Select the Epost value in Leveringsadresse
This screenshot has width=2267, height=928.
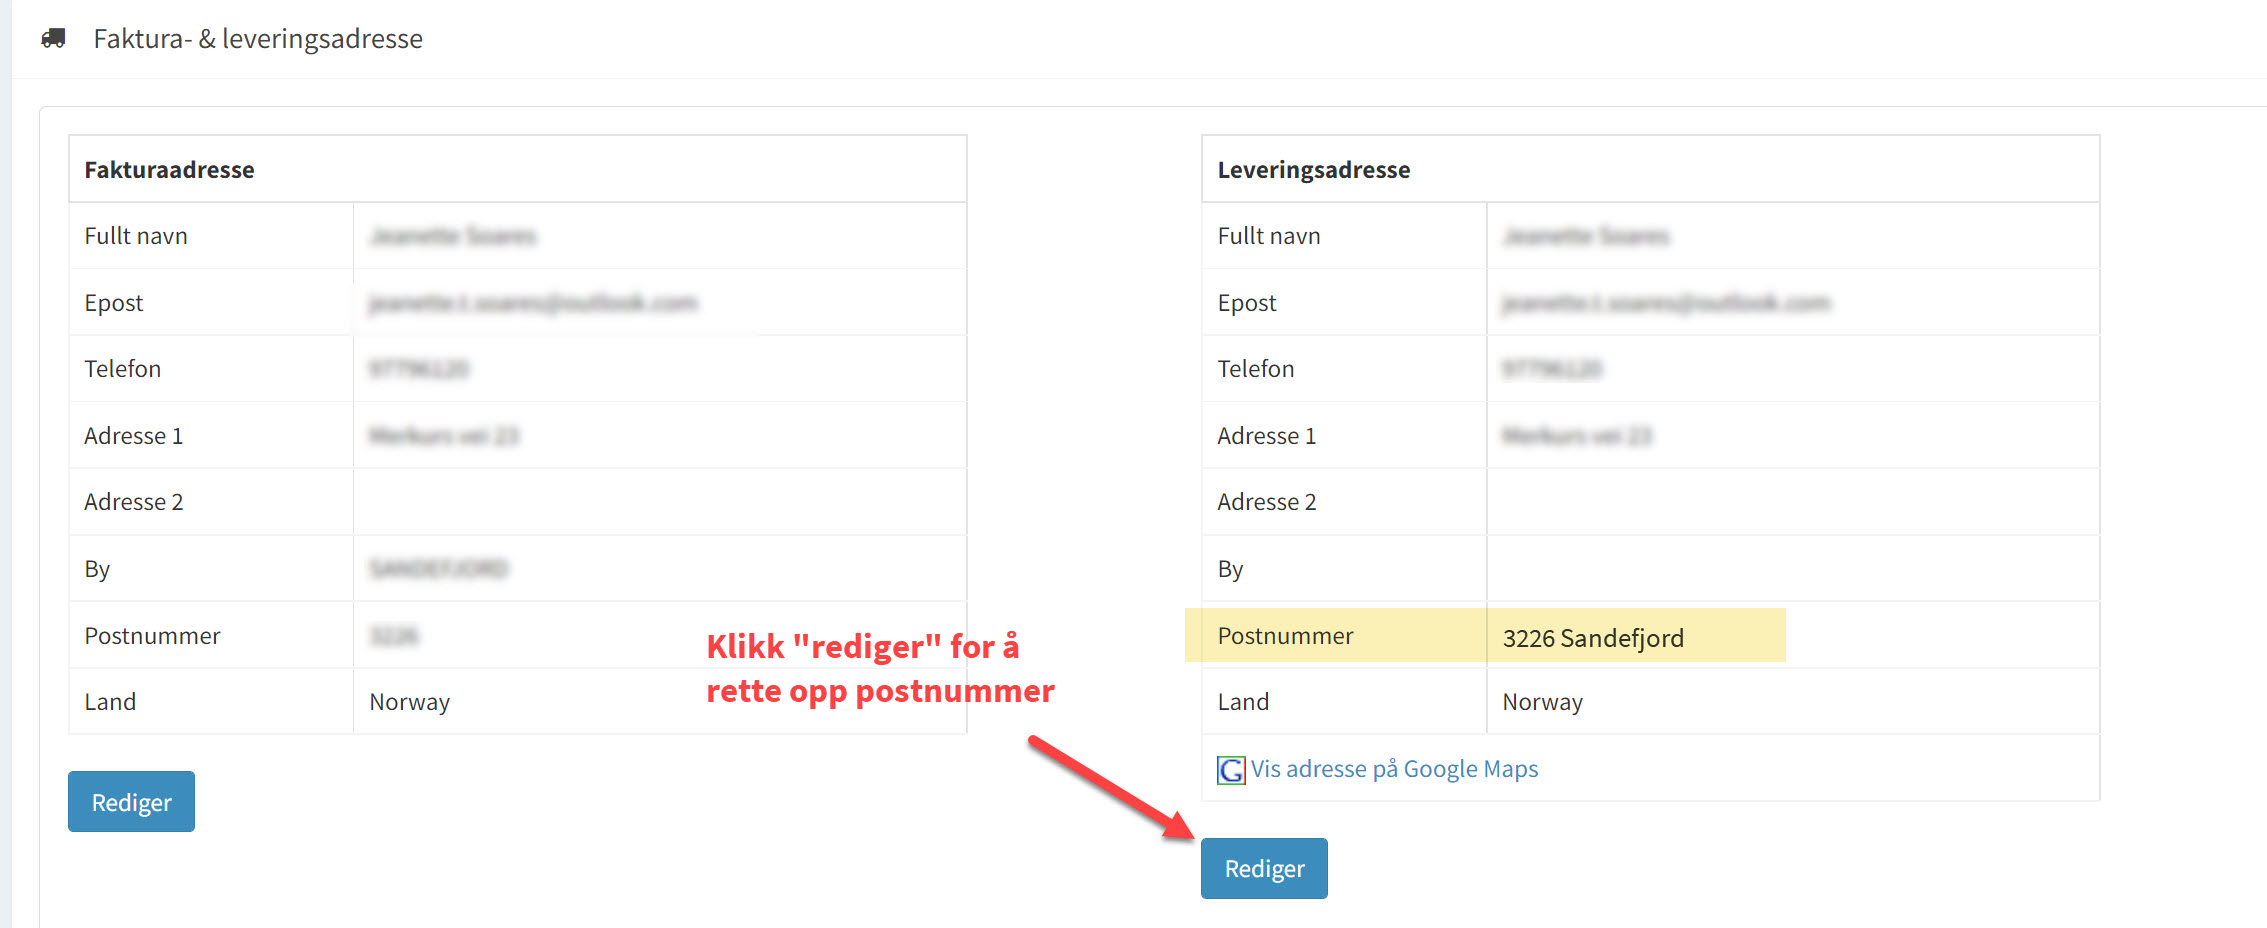click(1665, 303)
